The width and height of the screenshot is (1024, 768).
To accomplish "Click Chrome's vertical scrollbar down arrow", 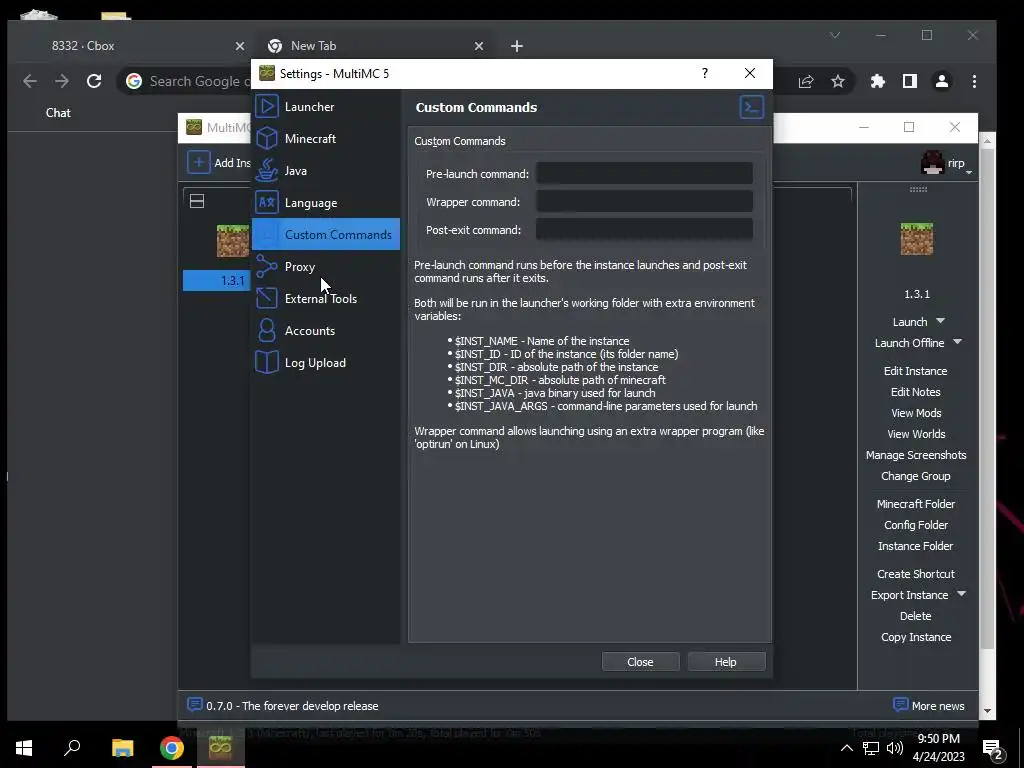I will (987, 711).
